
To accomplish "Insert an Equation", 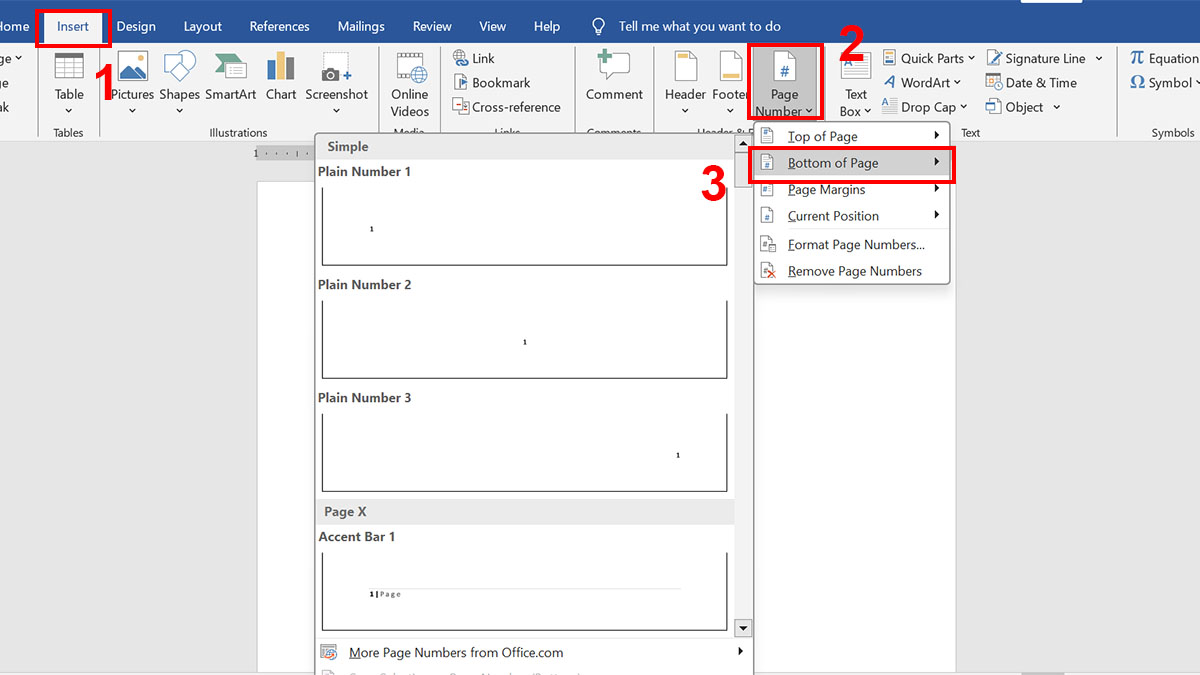I will 1168,57.
